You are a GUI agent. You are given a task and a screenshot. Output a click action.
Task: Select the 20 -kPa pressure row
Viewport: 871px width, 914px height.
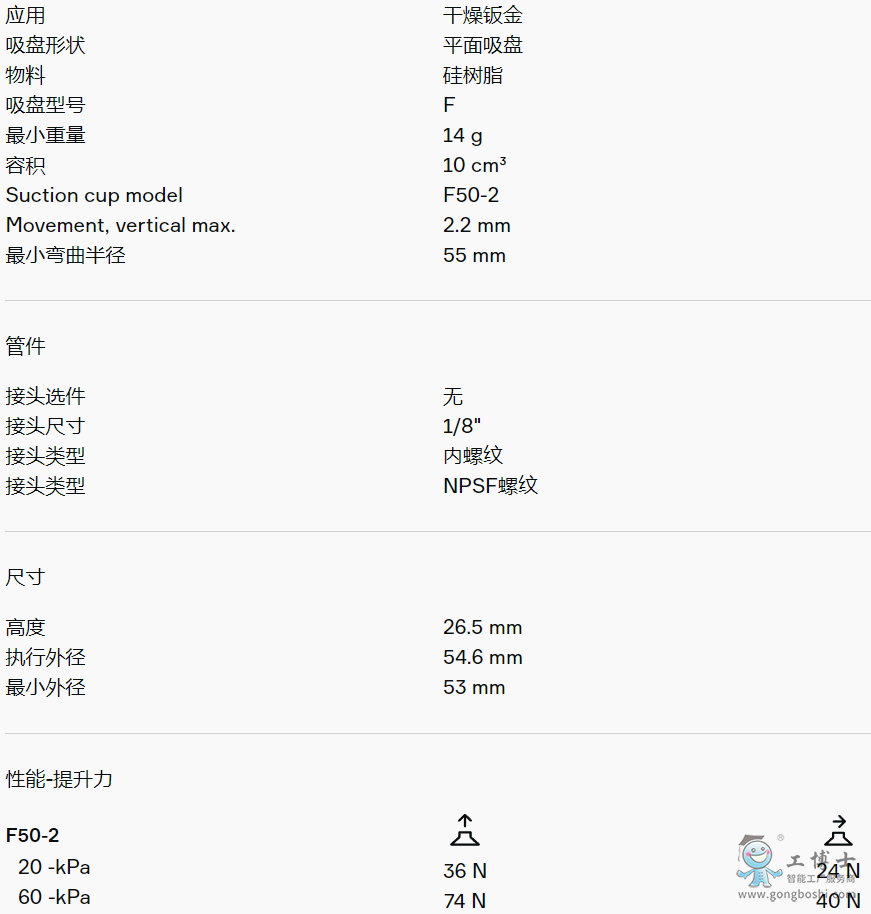tap(54, 867)
